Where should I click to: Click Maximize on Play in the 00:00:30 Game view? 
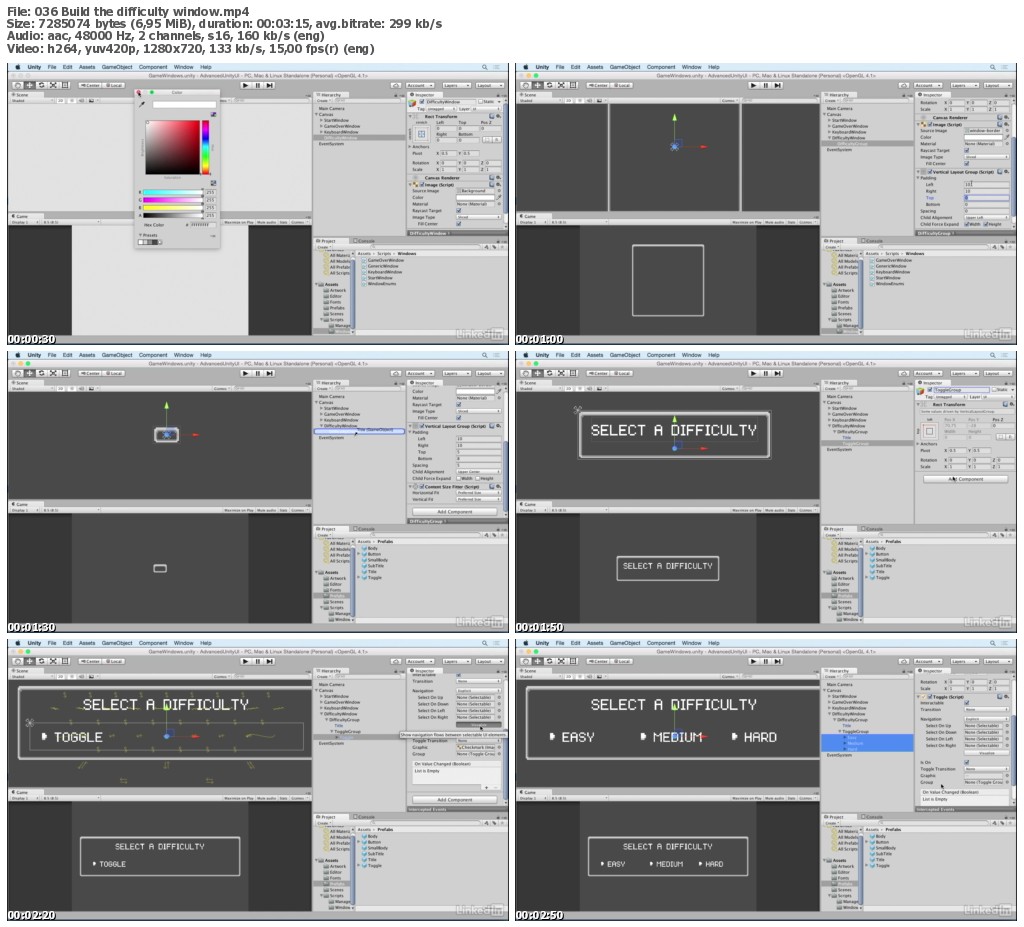[x=238, y=222]
